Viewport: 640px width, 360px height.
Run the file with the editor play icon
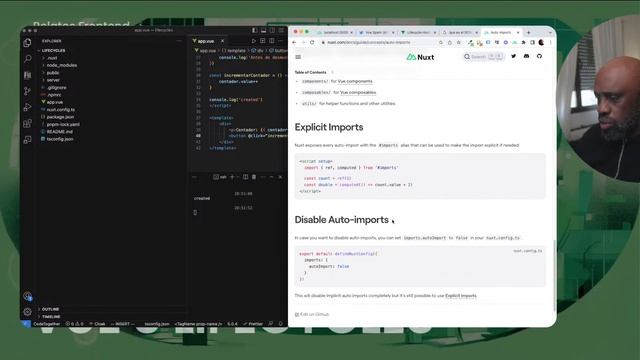tap(254, 41)
